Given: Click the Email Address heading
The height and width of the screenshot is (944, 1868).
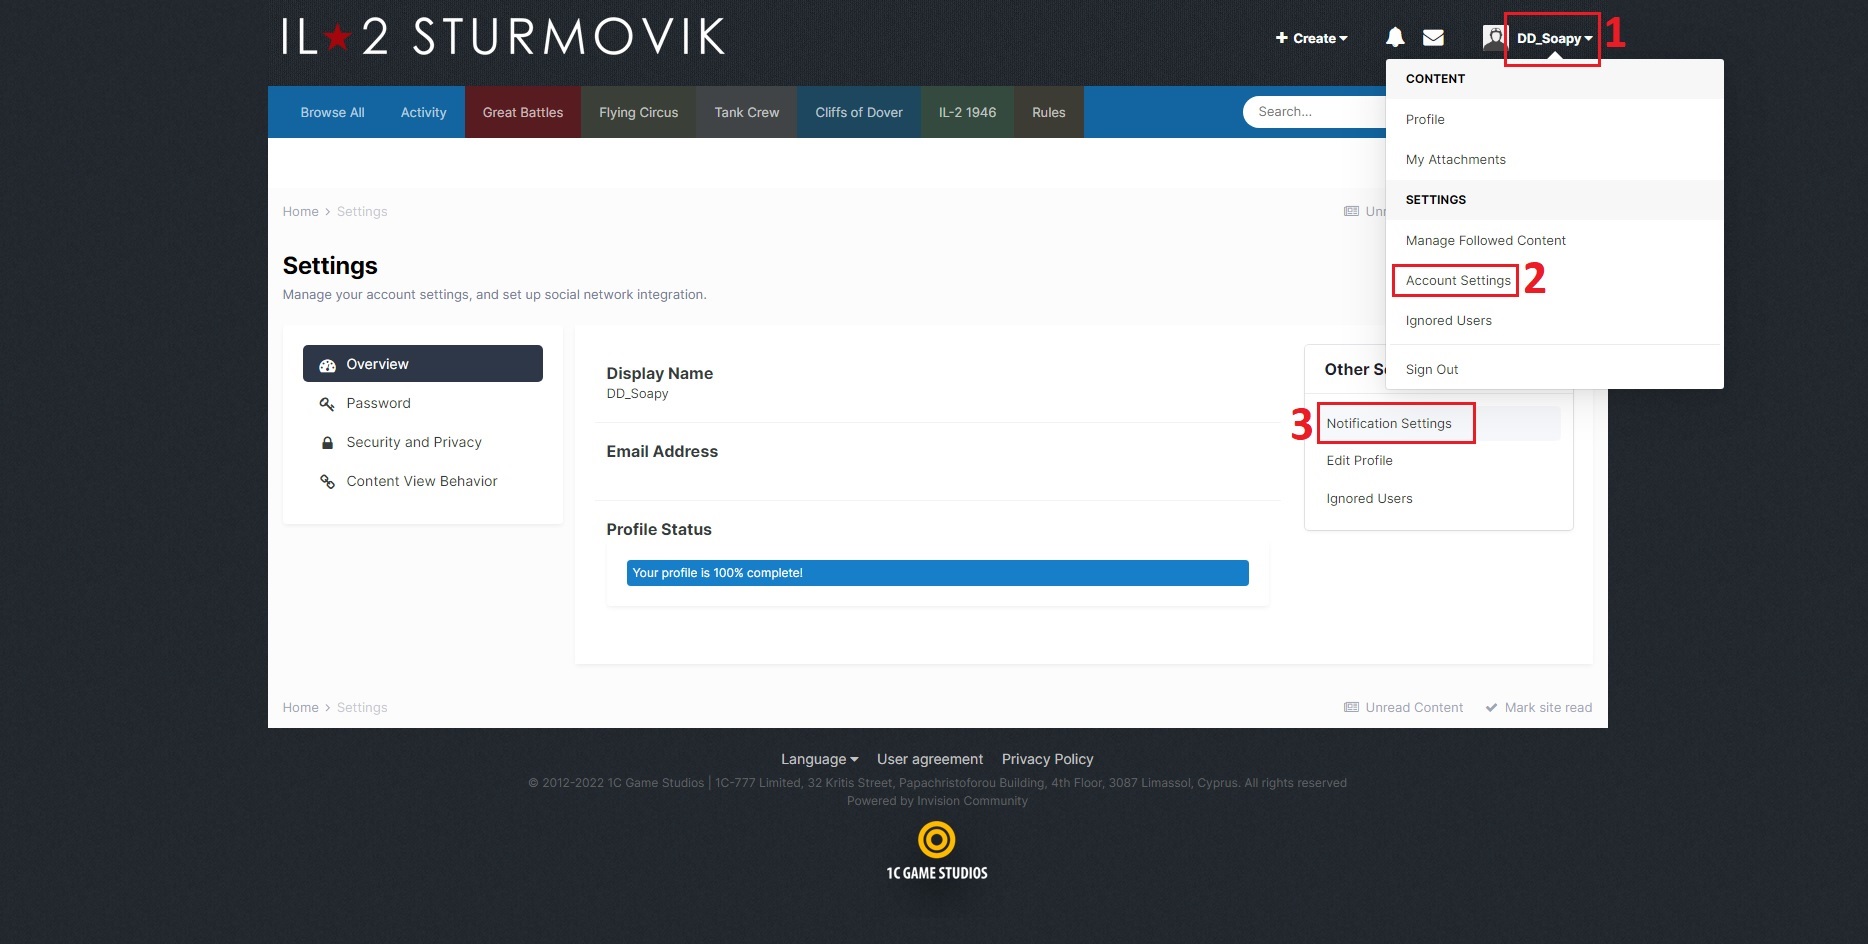Looking at the screenshot, I should click(x=662, y=451).
